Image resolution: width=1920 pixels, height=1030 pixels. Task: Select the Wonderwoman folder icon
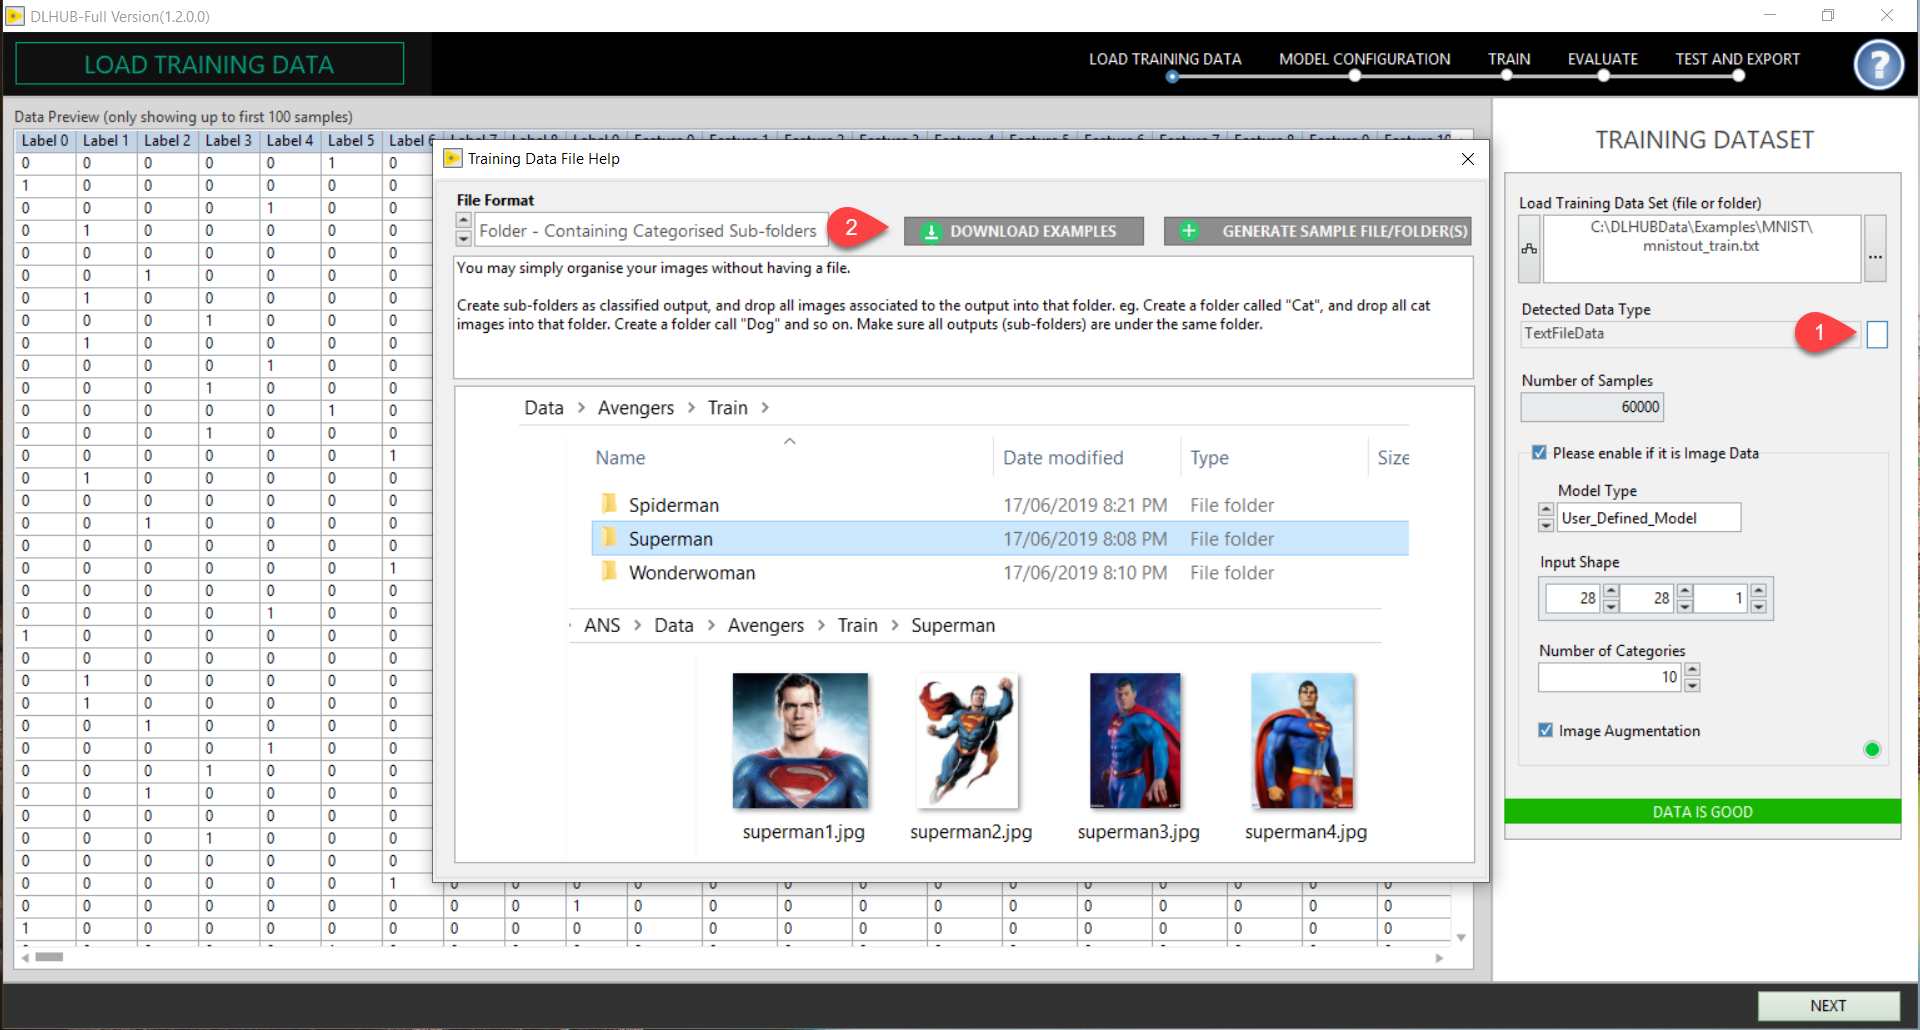(x=608, y=572)
